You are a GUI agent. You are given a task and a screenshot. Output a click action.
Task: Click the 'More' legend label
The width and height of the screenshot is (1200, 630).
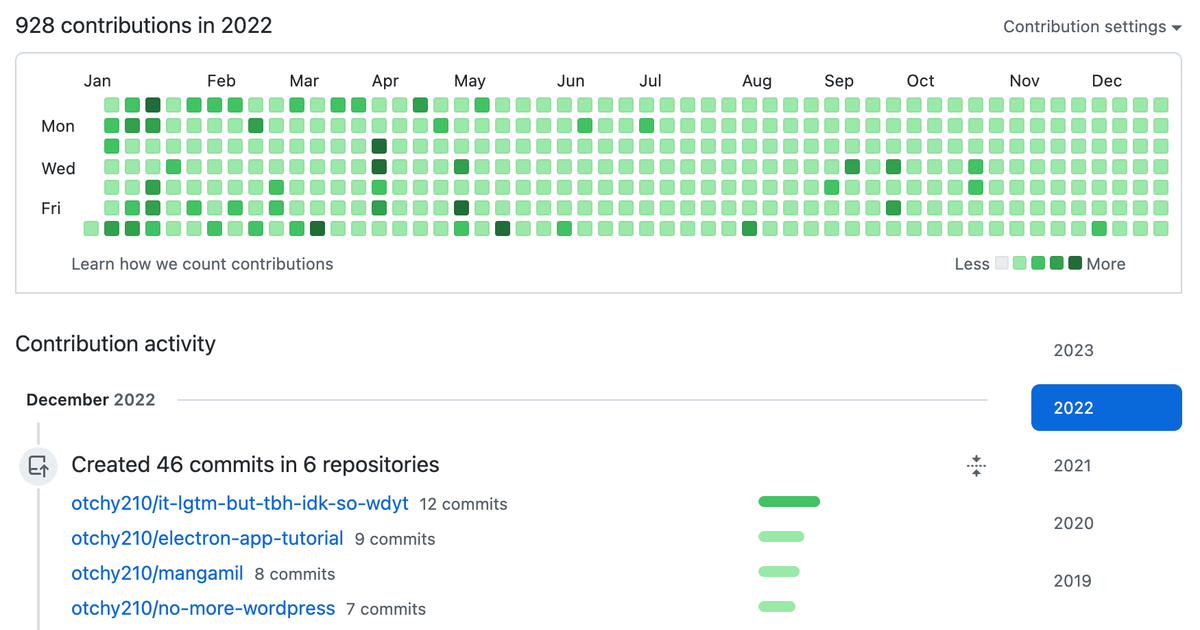tap(1106, 264)
